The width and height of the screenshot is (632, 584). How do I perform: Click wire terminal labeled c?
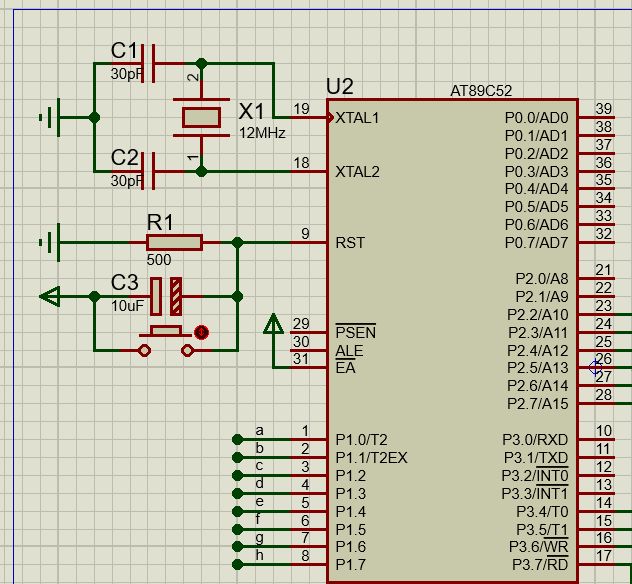pos(238,475)
